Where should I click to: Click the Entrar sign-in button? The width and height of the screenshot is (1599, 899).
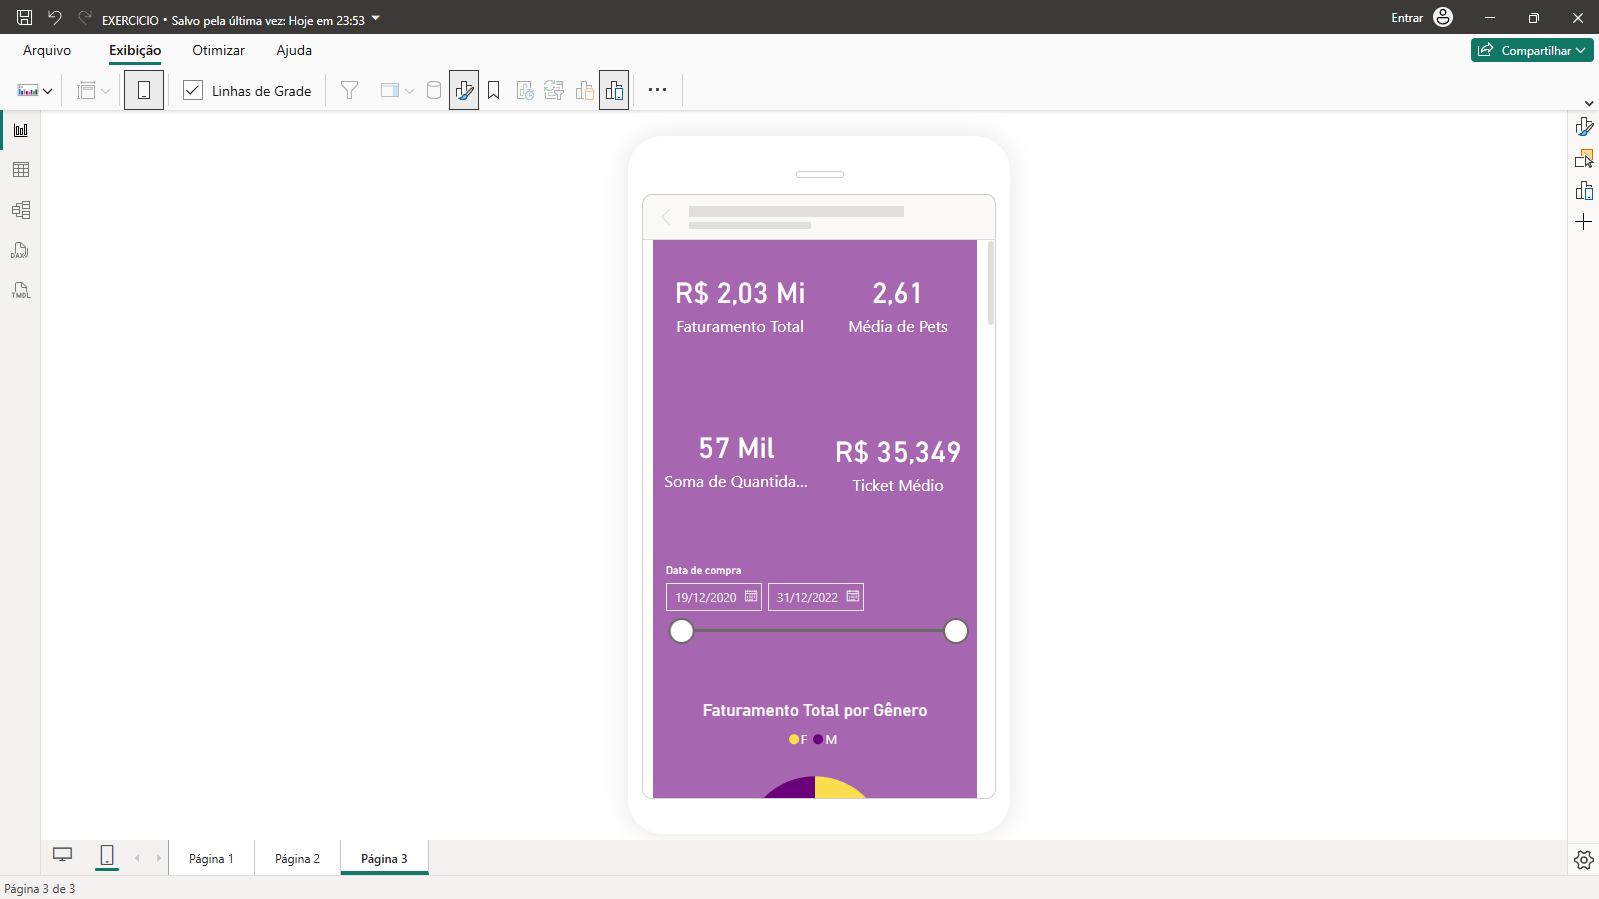[x=1407, y=18]
